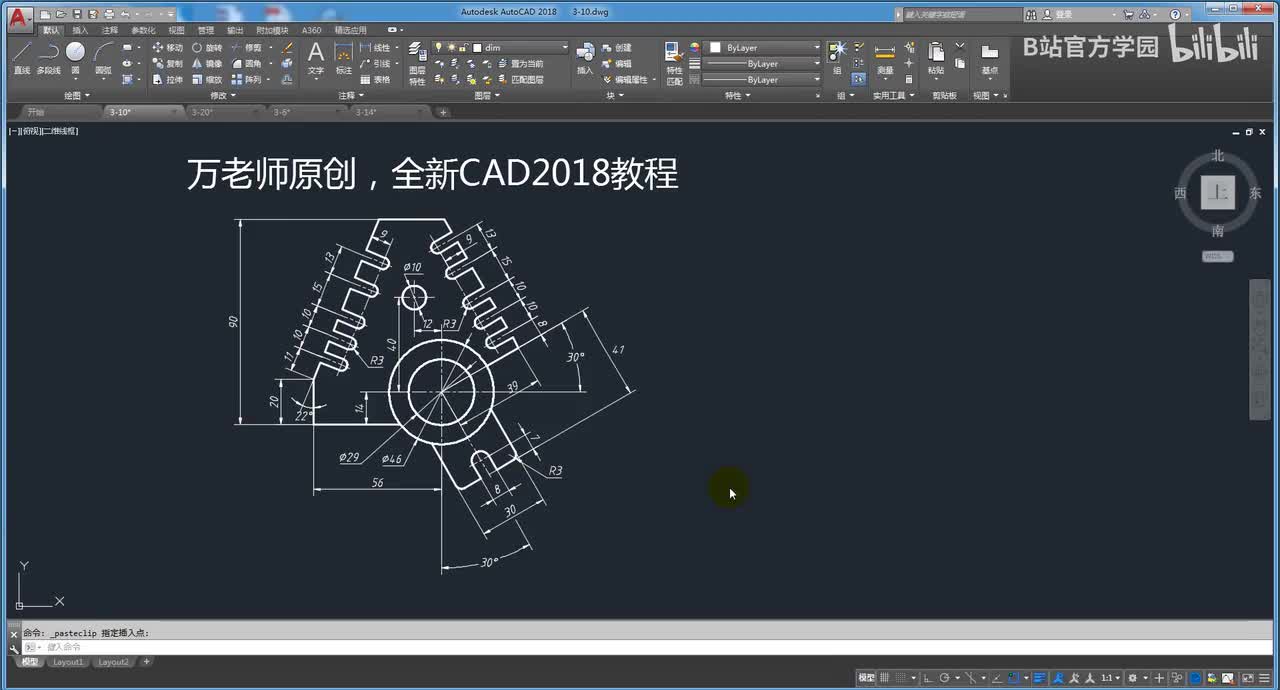This screenshot has width=1280, height=690.
Task: Toggle the grid display in status bar
Action: (885, 678)
